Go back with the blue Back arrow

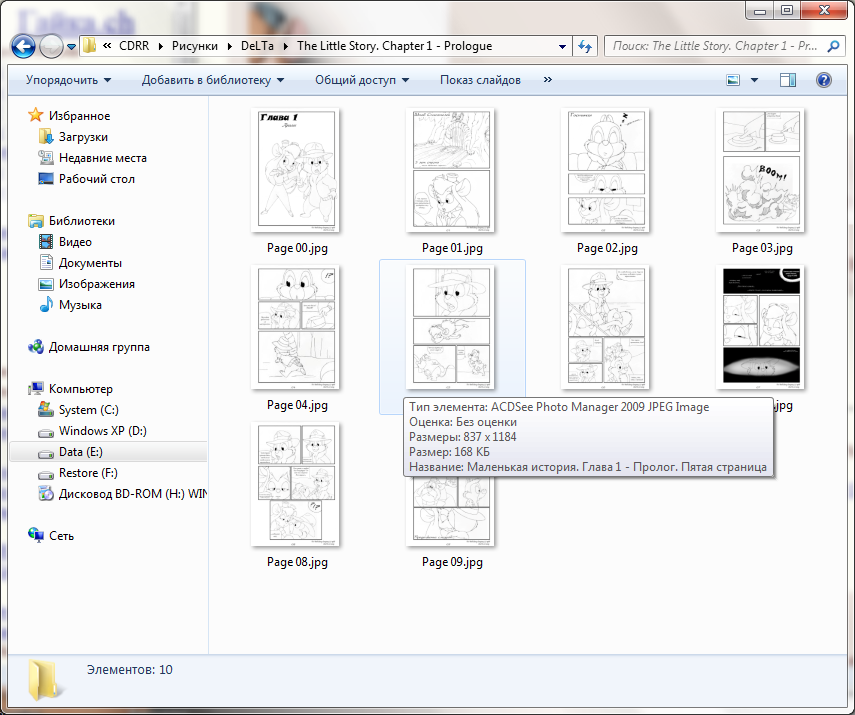click(x=23, y=46)
